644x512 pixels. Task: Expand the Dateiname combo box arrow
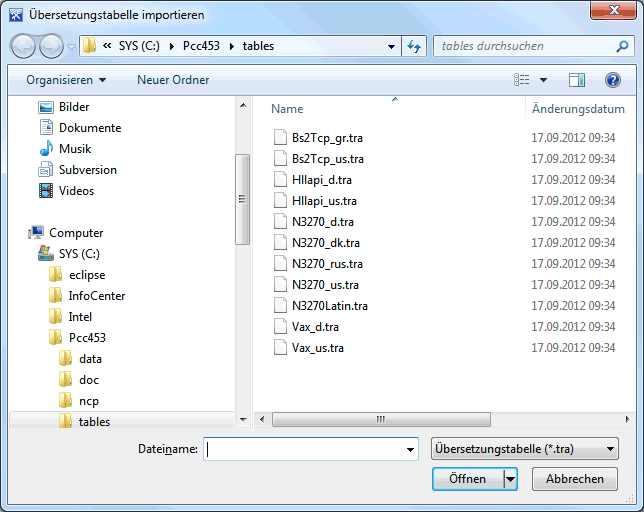click(x=409, y=450)
